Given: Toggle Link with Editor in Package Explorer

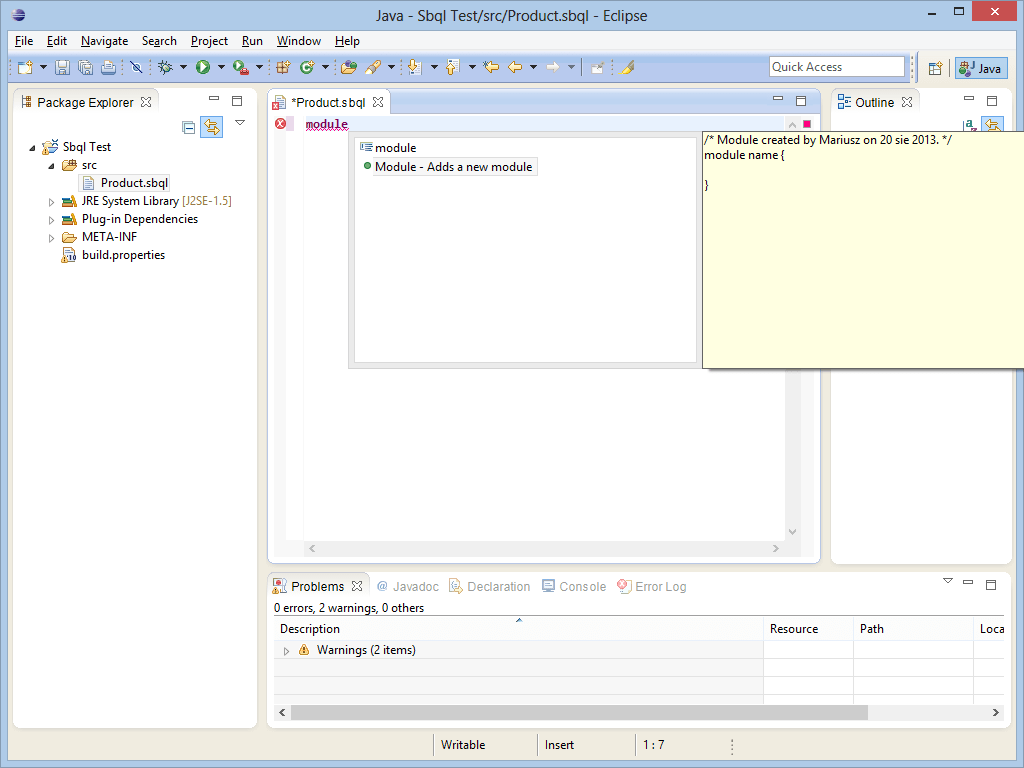Looking at the screenshot, I should click(212, 127).
